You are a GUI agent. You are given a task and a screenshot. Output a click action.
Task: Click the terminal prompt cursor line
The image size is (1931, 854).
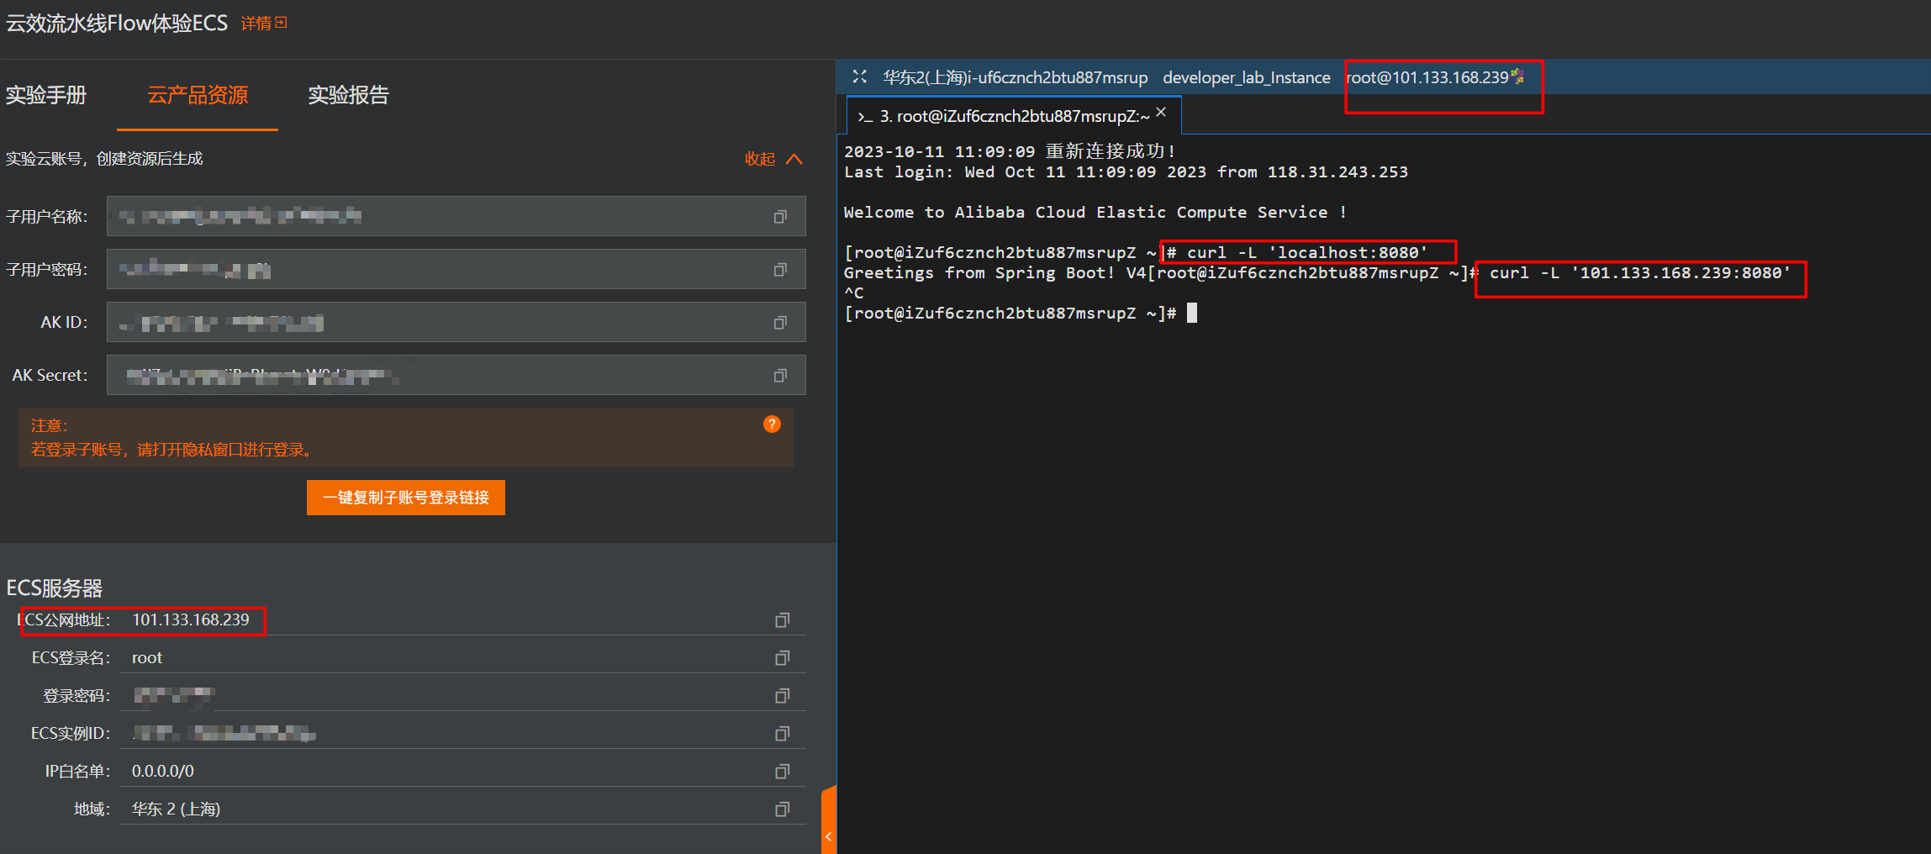[x=1020, y=313]
